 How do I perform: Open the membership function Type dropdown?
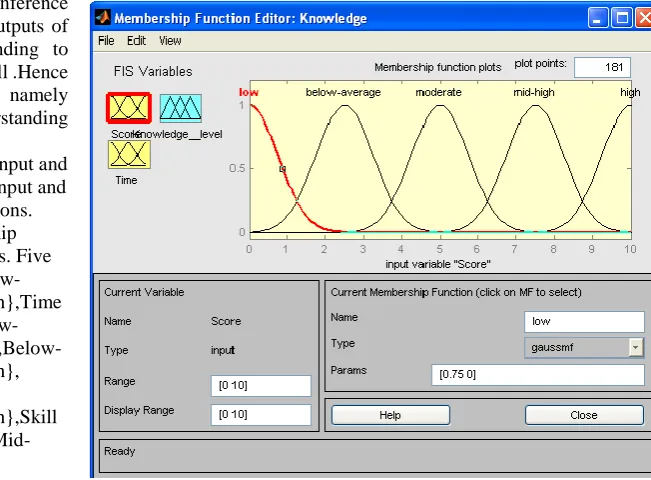click(x=636, y=347)
